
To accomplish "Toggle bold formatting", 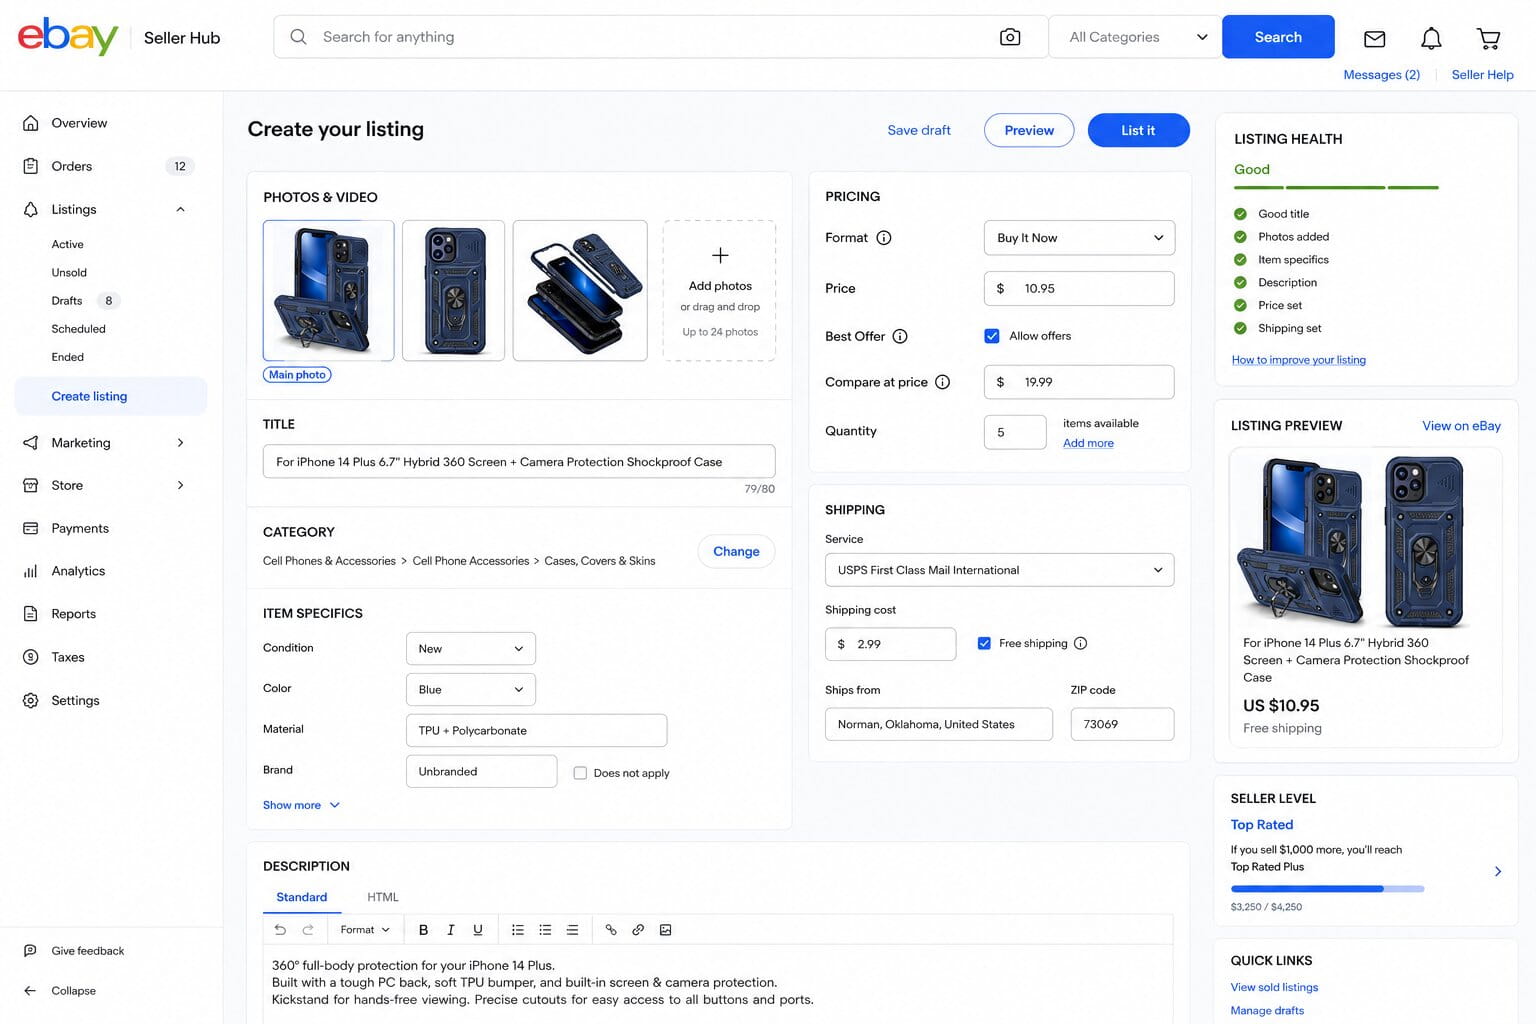I will [423, 930].
